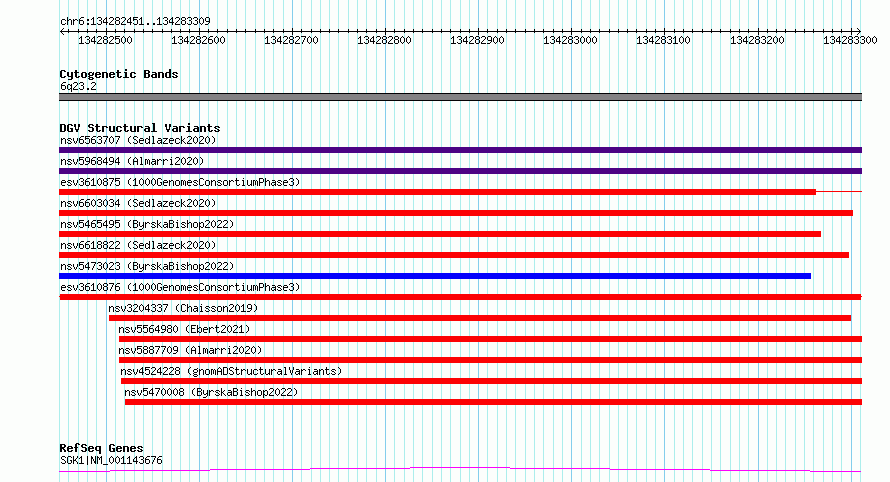The width and height of the screenshot is (890, 482).
Task: Select the nsv5968494 (Almarri2020) purple bar
Action: point(460,171)
